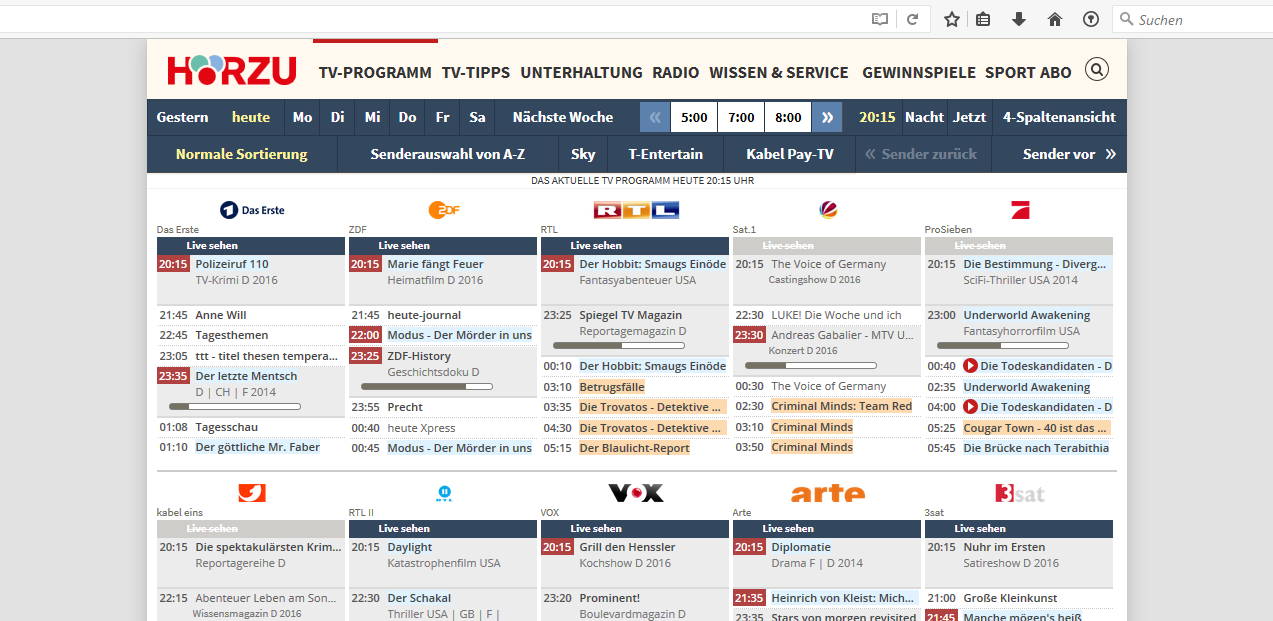Select the Mo day tab
The width and height of the screenshot is (1273, 621).
pos(302,117)
